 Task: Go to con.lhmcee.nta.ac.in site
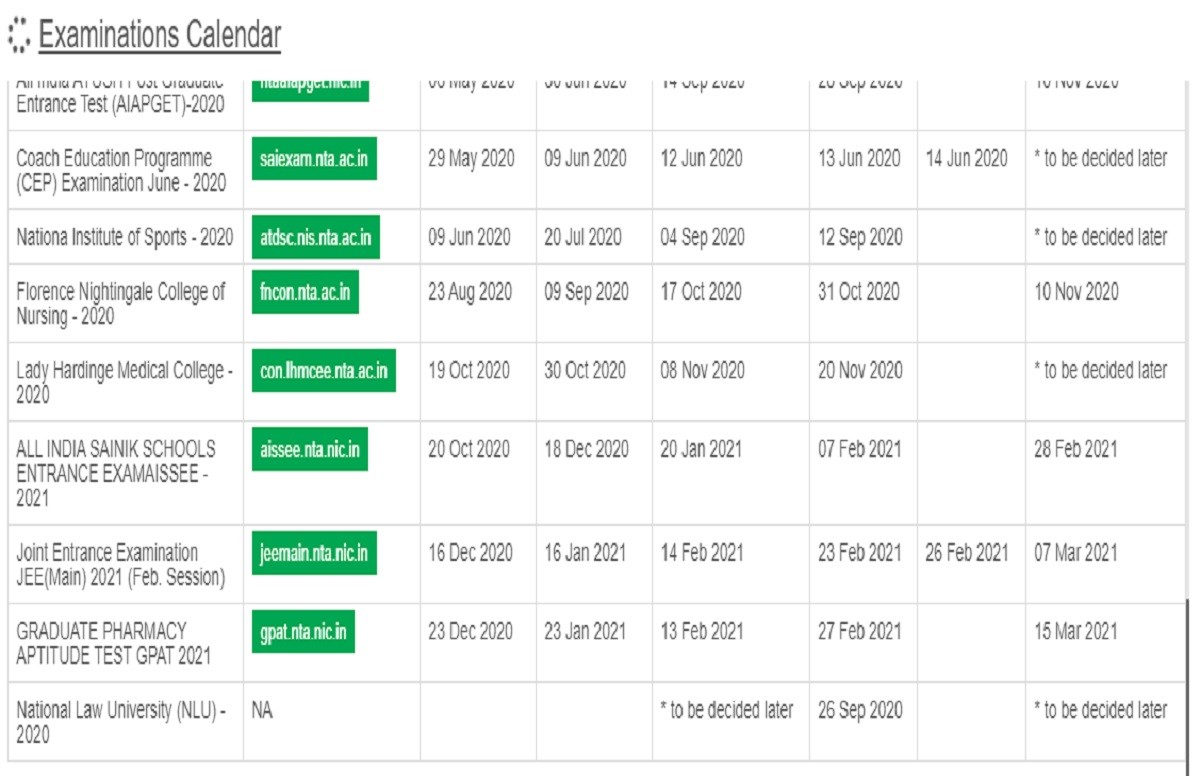click(x=323, y=371)
